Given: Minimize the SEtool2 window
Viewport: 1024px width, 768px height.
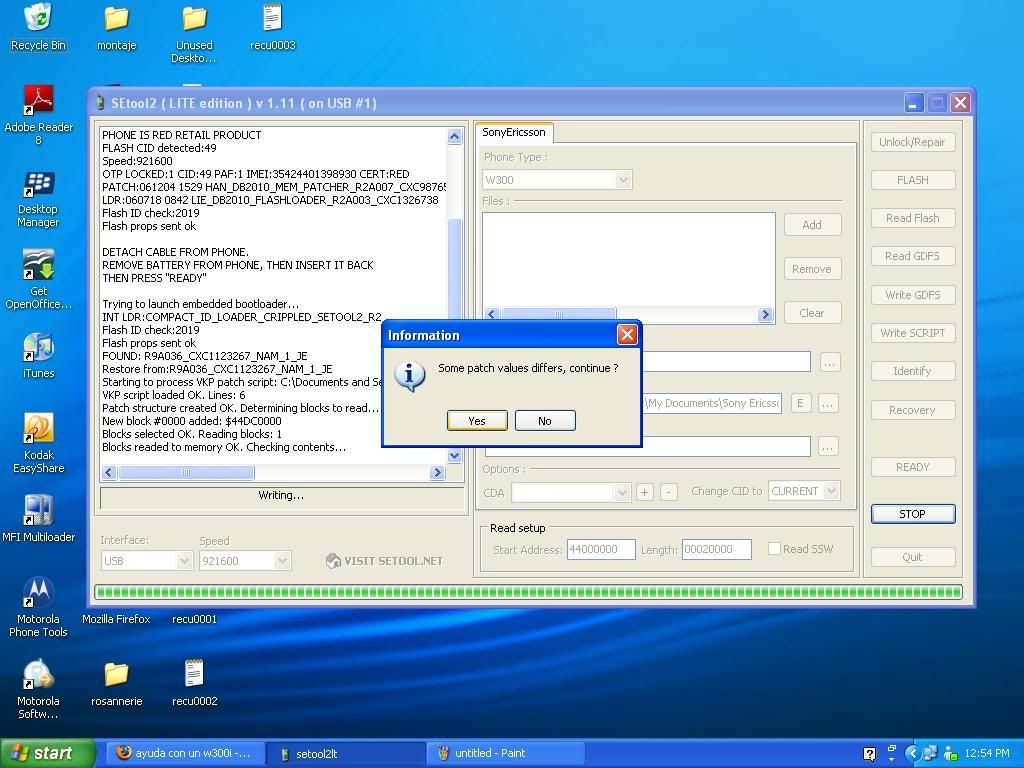Looking at the screenshot, I should pyautogui.click(x=914, y=103).
